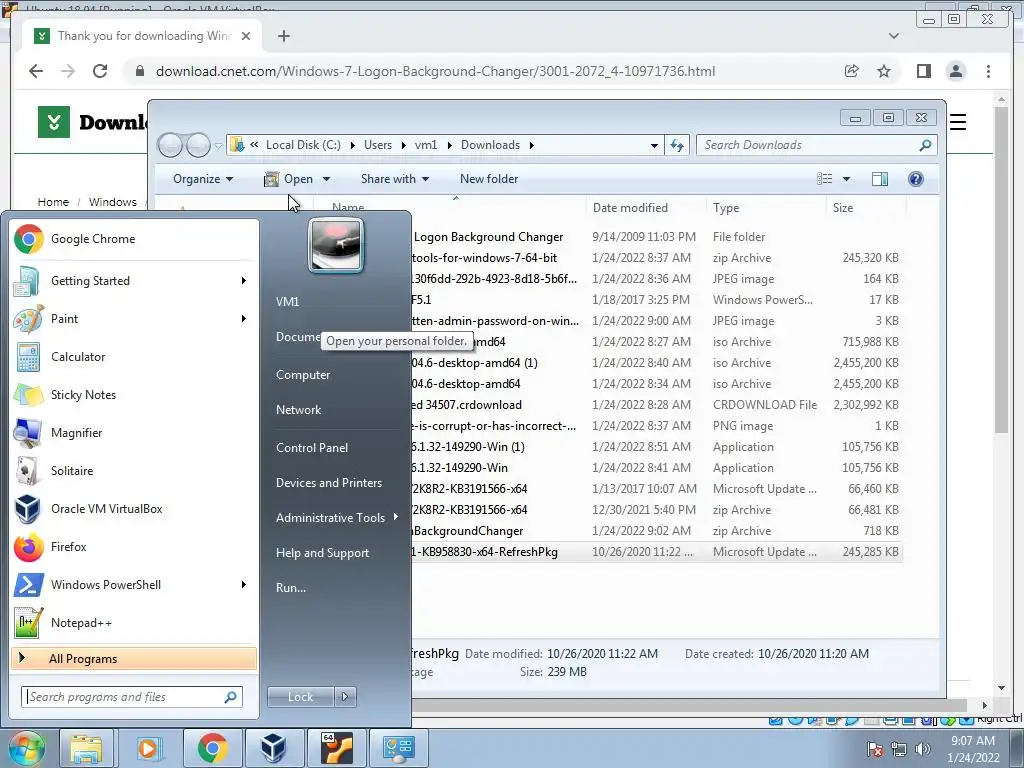Focus the Search programs and files box

tap(132, 697)
